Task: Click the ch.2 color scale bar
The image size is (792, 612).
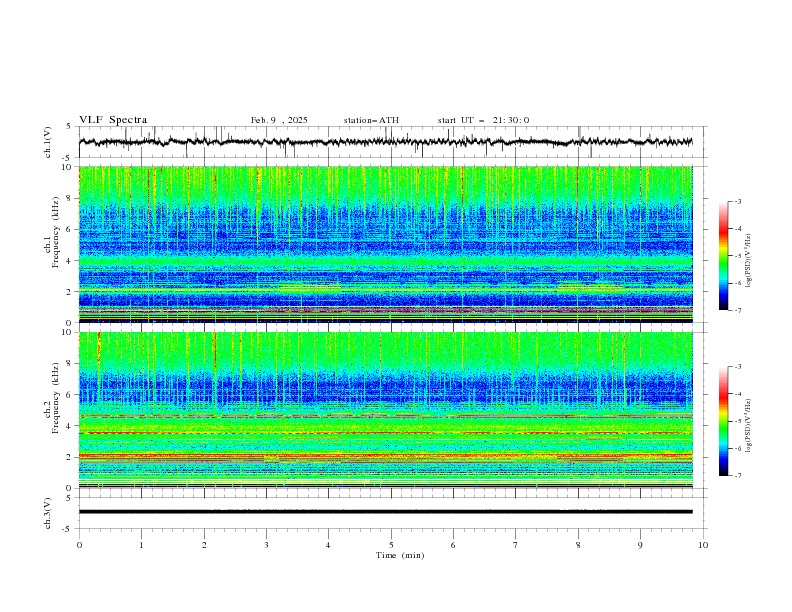Action: tap(723, 421)
